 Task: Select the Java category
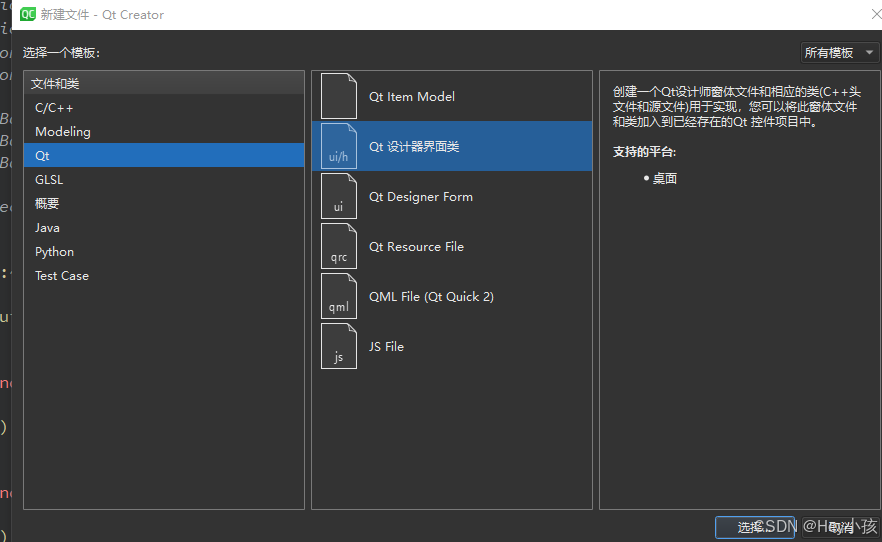pos(164,228)
